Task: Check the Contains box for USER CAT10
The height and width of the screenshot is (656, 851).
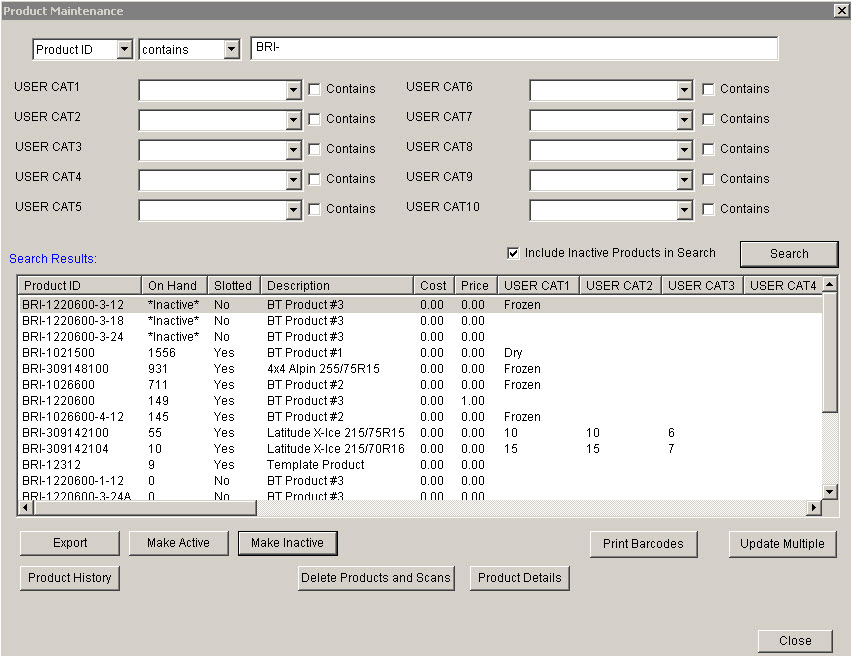Action: pyautogui.click(x=708, y=209)
